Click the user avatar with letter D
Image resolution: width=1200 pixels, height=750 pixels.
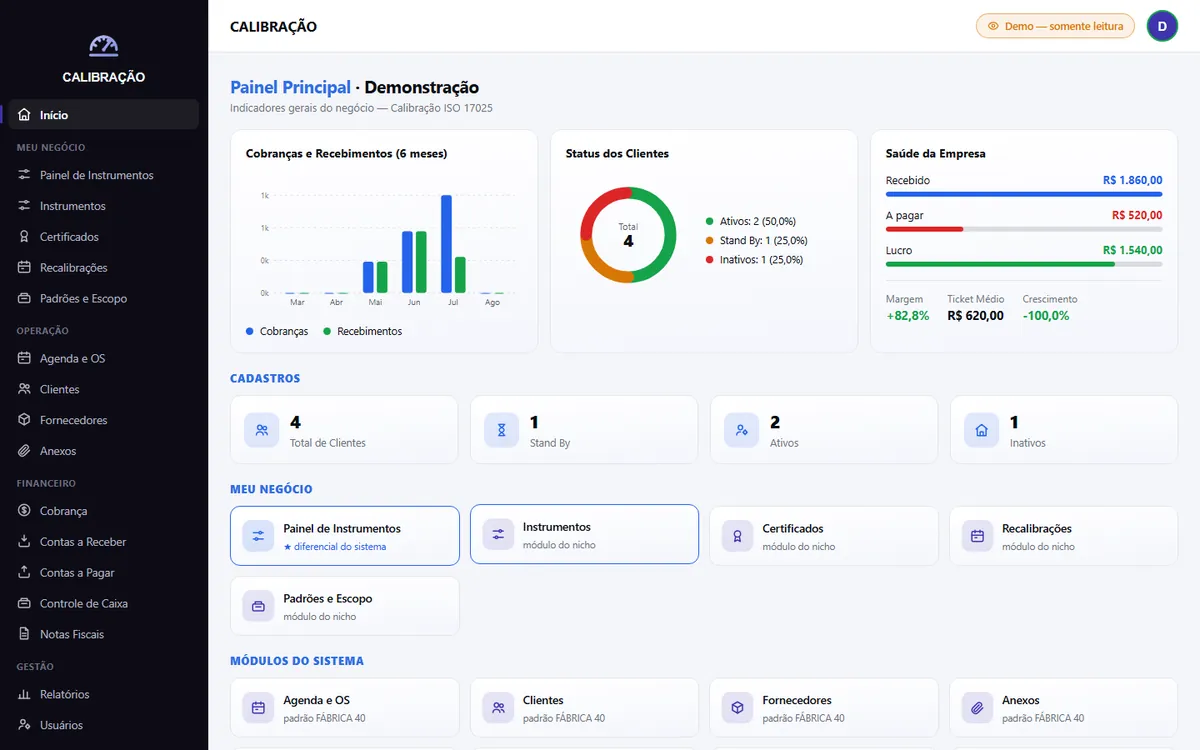(x=1162, y=26)
